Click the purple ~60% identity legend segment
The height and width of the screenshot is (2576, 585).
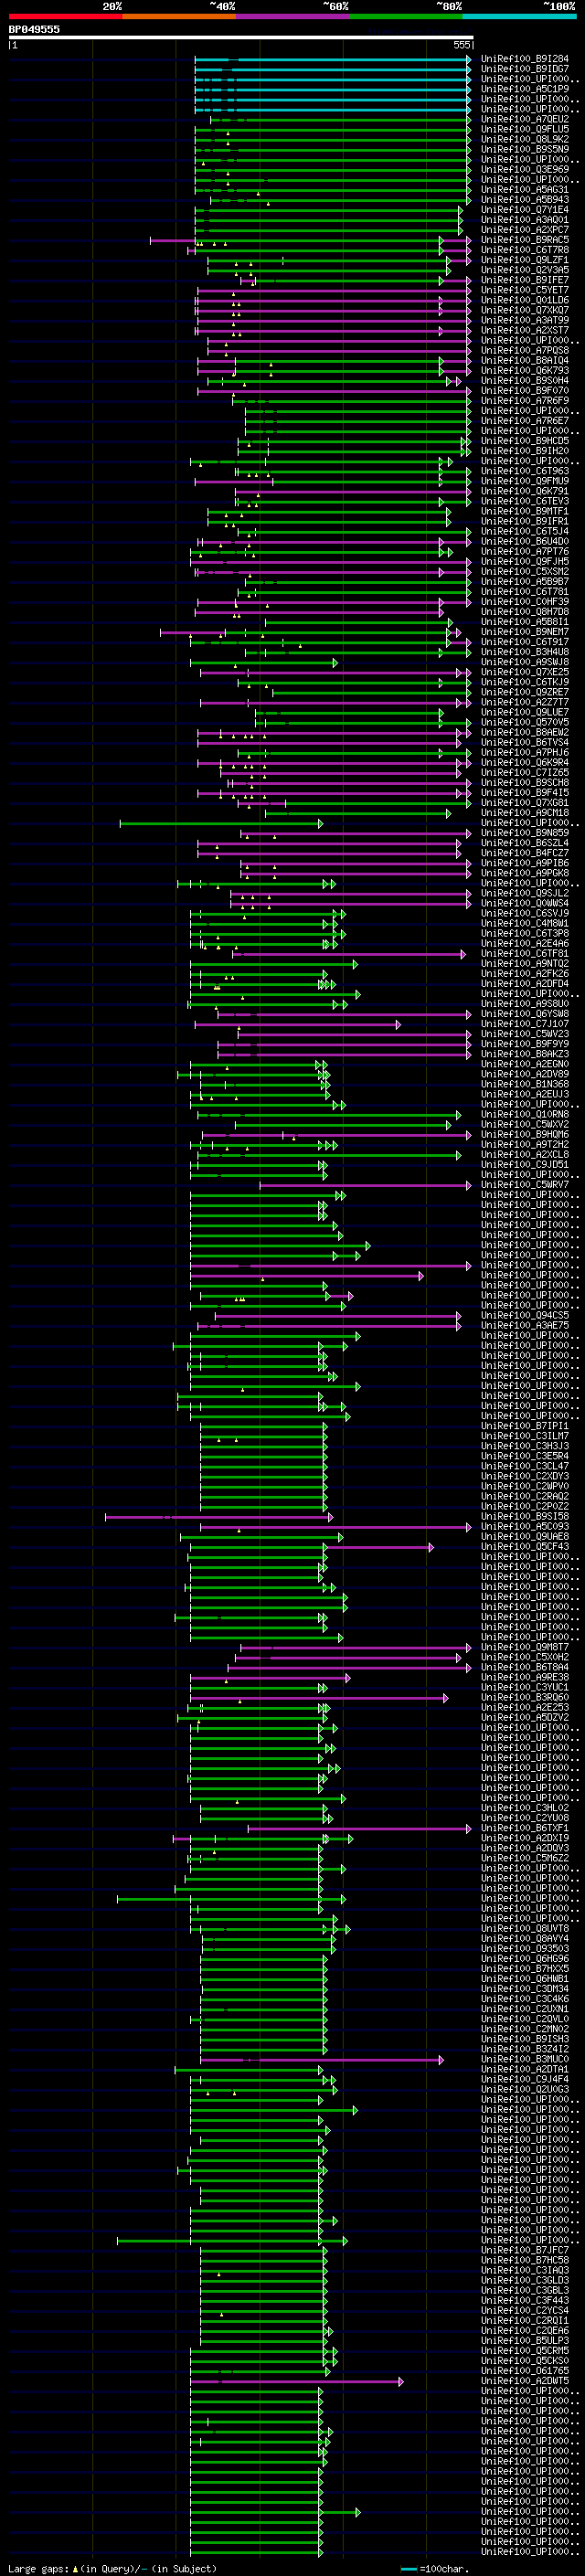pos(292,16)
